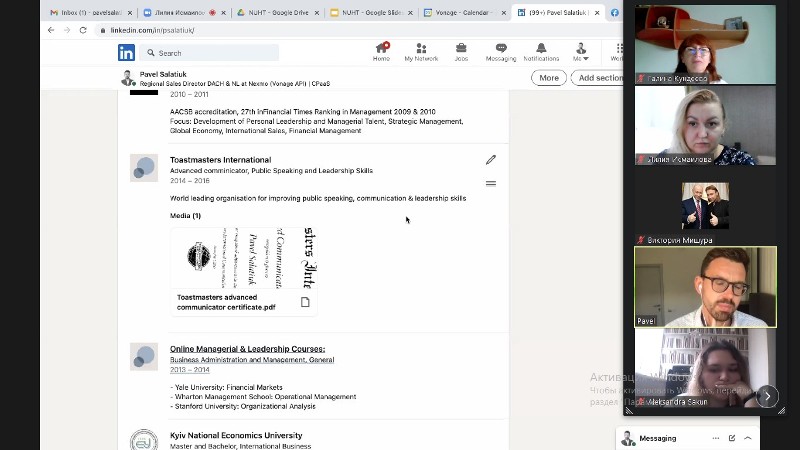Compose new message in Messaging panel
The height and width of the screenshot is (450, 800).
(732, 438)
